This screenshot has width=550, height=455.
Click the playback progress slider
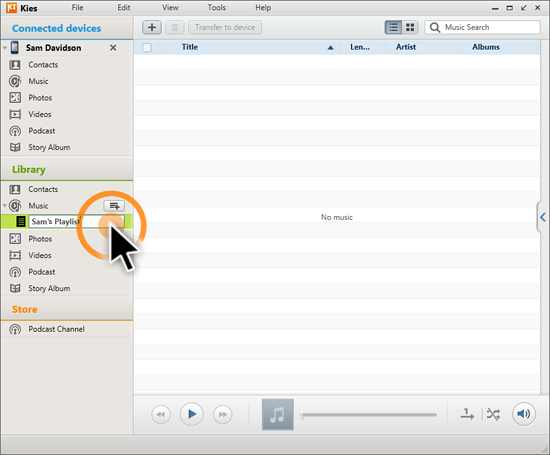tap(368, 415)
